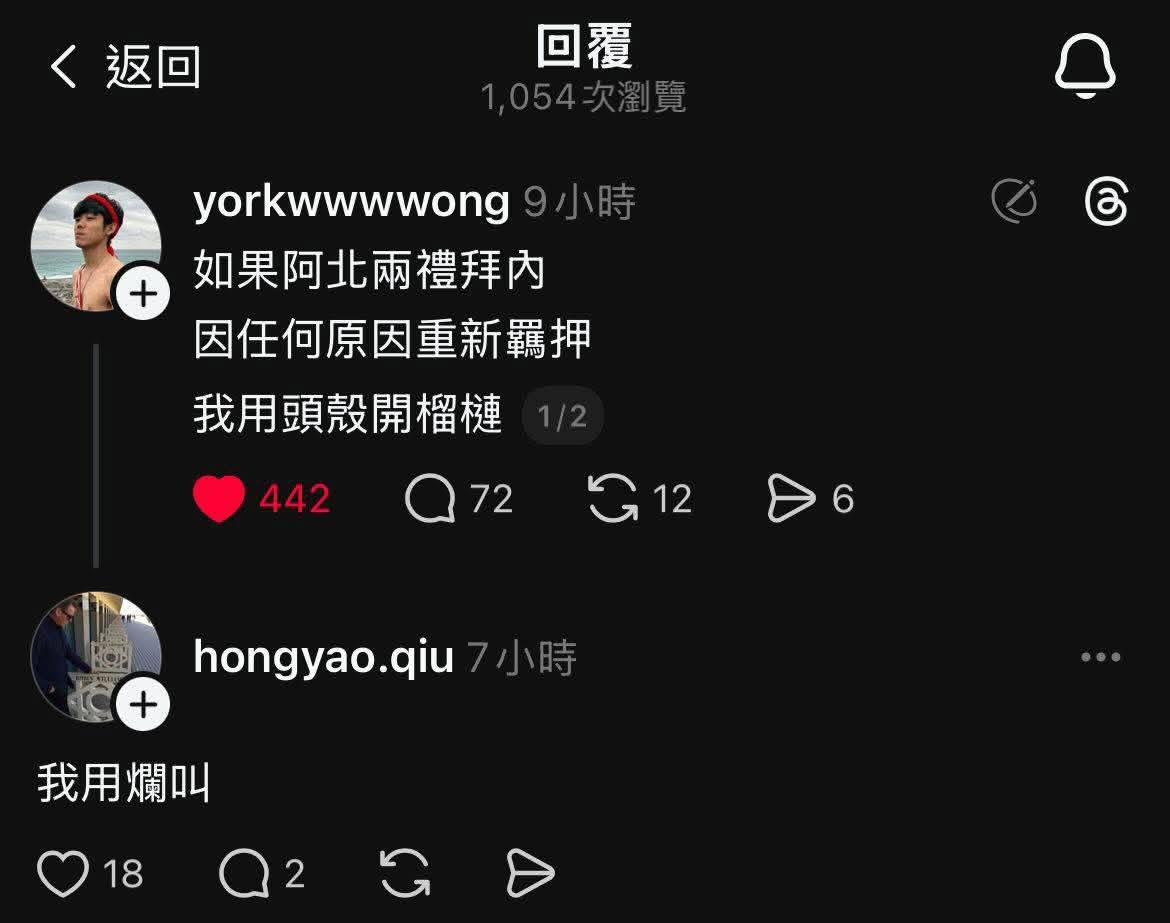
Task: Open the yorkwwwwong profile link
Action: click(x=351, y=201)
